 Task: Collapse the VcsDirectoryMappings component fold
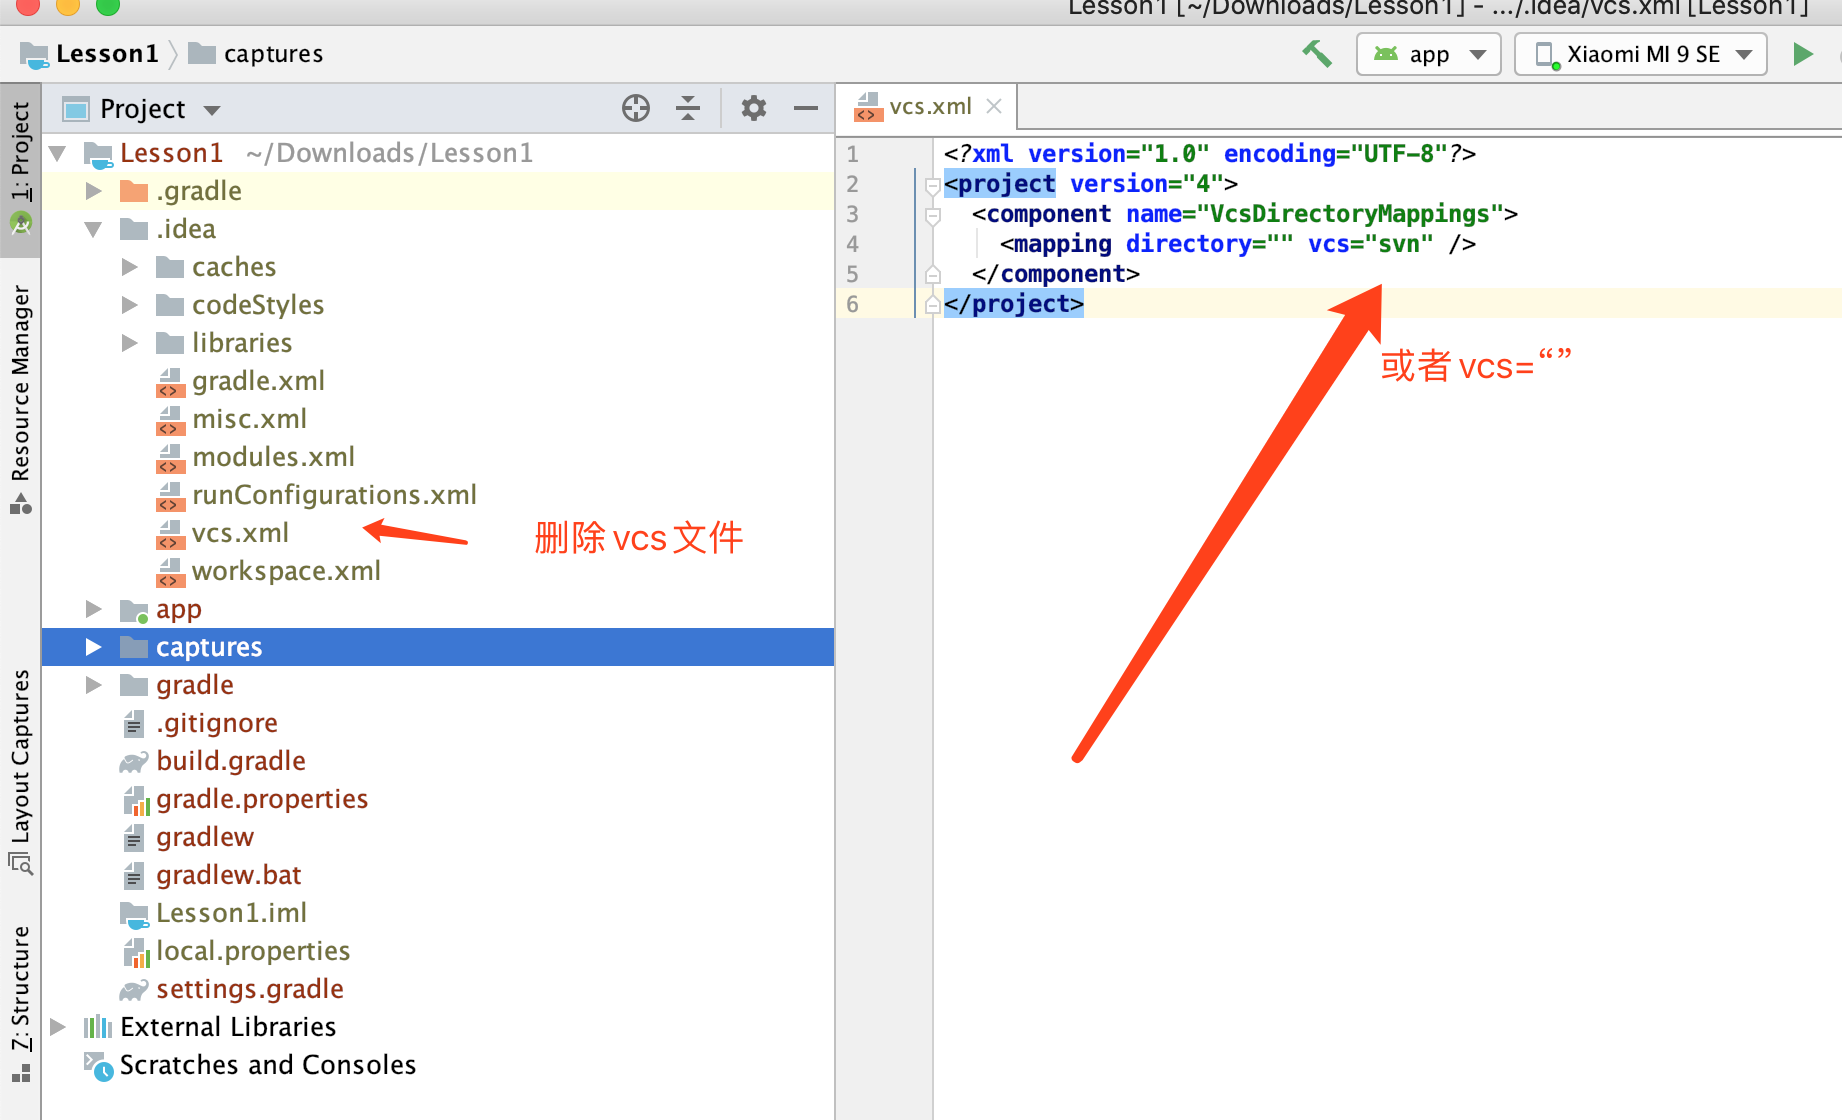[933, 214]
